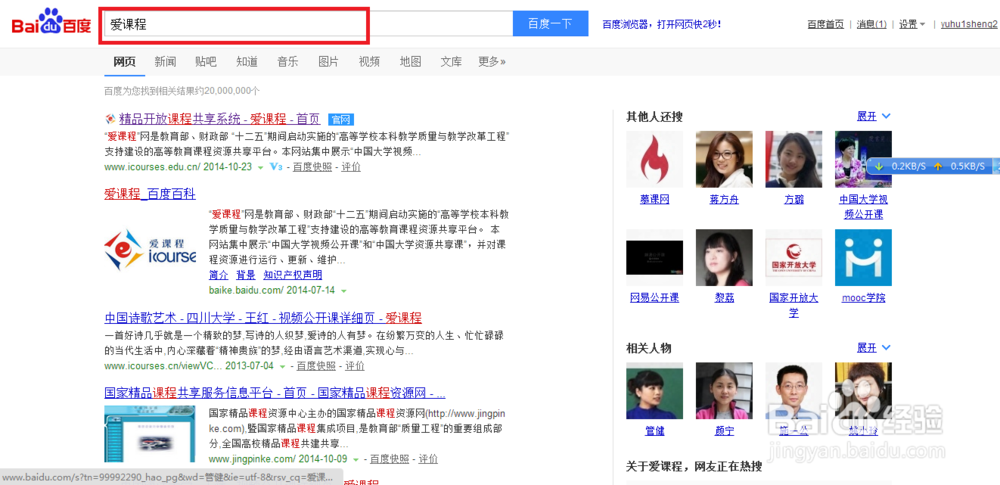Select the 网页 tab
The width and height of the screenshot is (1000, 485).
(x=124, y=62)
